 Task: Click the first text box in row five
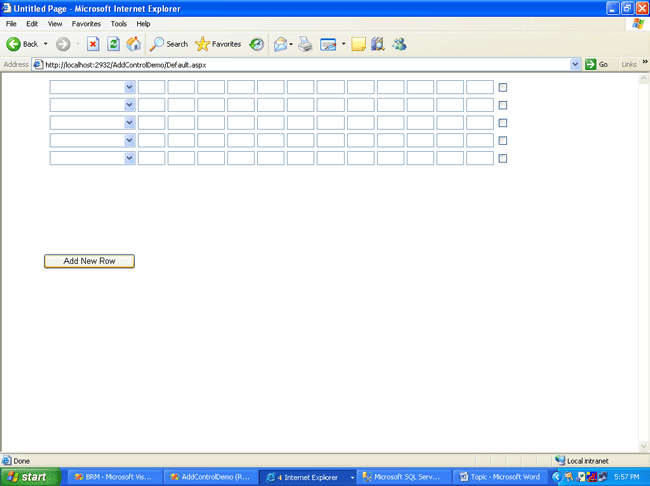(151, 158)
